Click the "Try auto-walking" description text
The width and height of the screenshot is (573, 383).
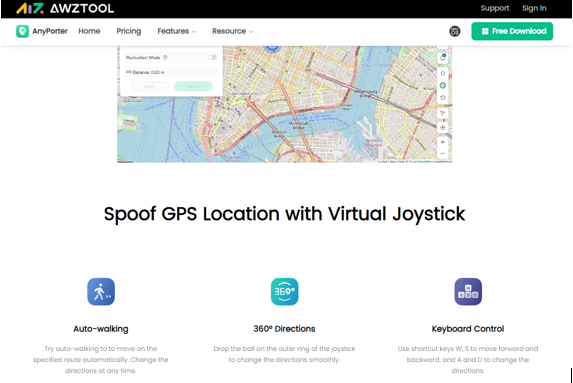101,360
